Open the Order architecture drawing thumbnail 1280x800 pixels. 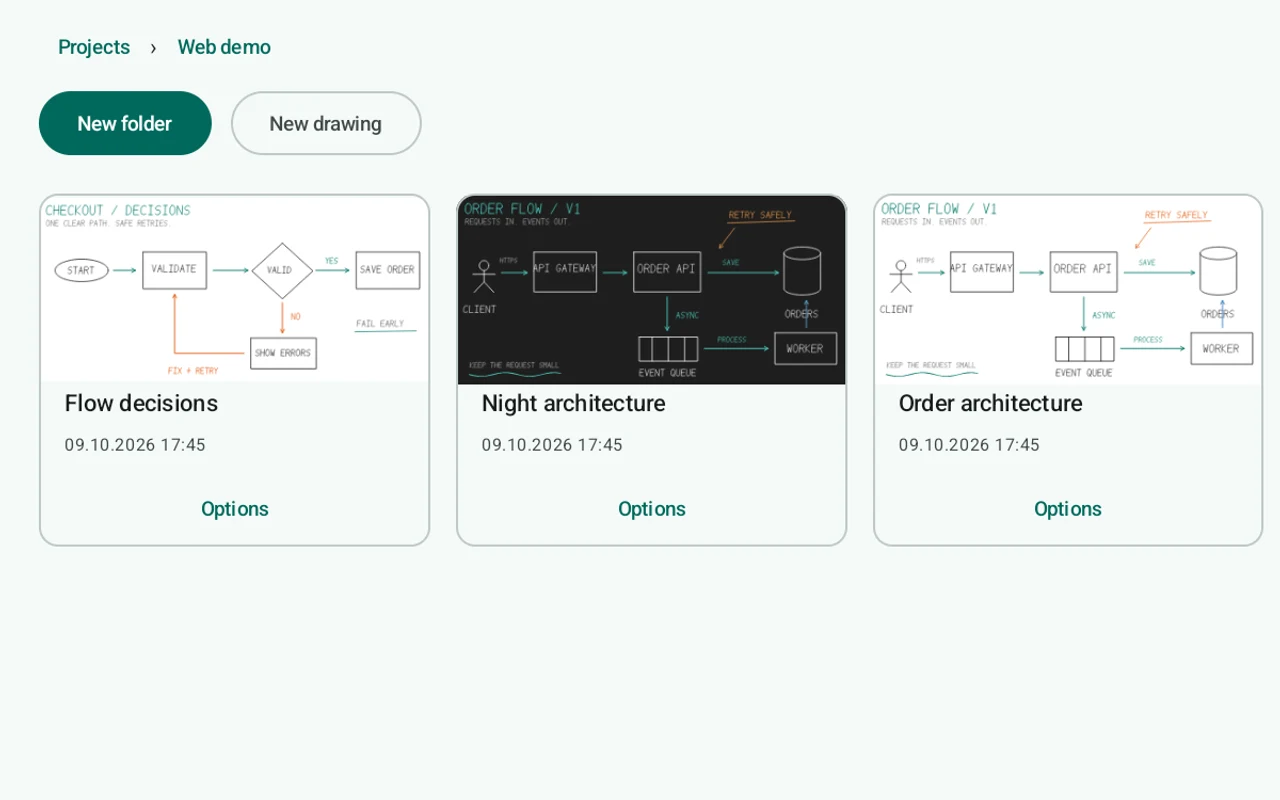(1068, 290)
